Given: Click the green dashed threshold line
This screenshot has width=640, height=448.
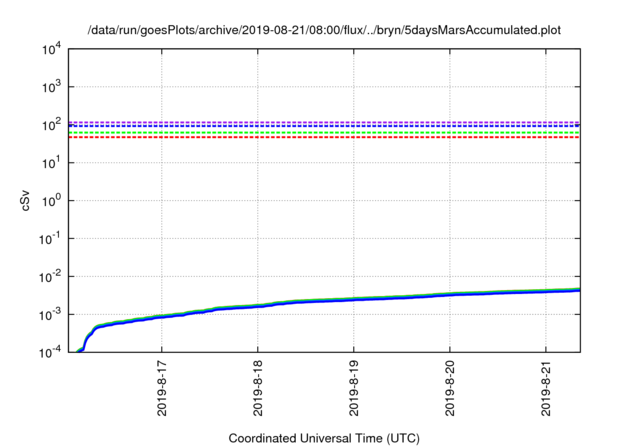Looking at the screenshot, I should (x=324, y=133).
